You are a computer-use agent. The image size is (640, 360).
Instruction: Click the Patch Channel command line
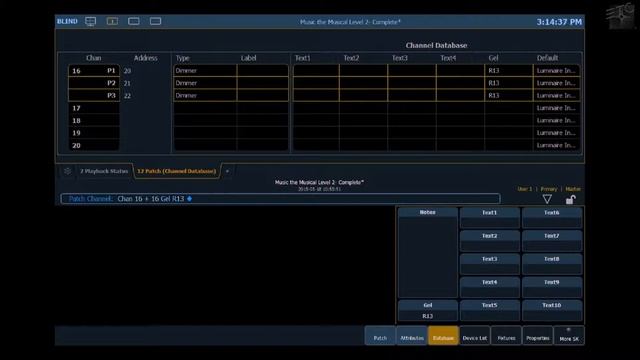click(x=280, y=199)
